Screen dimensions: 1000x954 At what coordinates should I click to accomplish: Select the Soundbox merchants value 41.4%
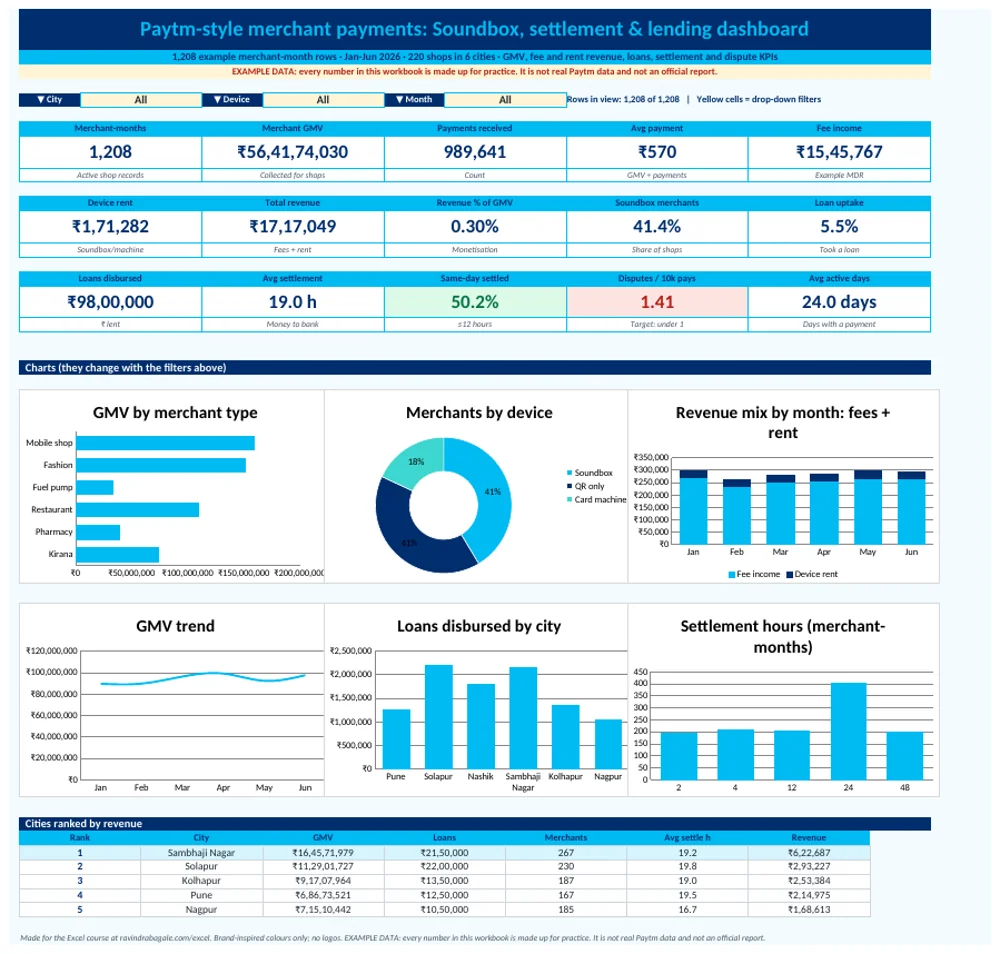[x=657, y=226]
